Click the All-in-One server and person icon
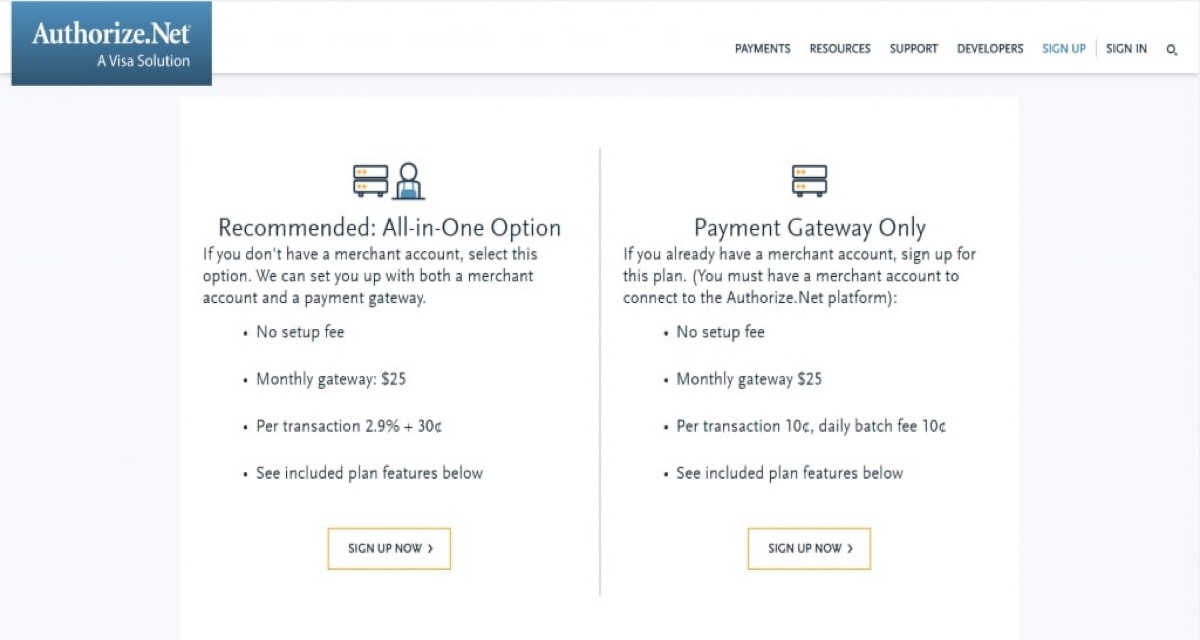 389,181
